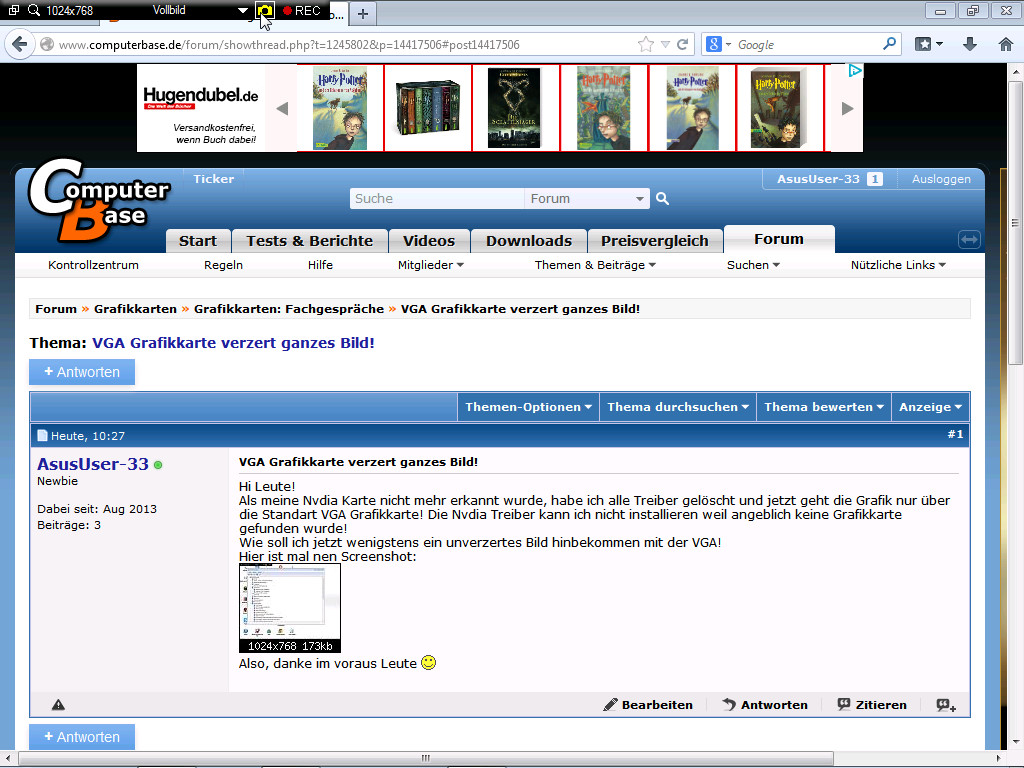Open the attached screenshot thumbnail

point(290,608)
